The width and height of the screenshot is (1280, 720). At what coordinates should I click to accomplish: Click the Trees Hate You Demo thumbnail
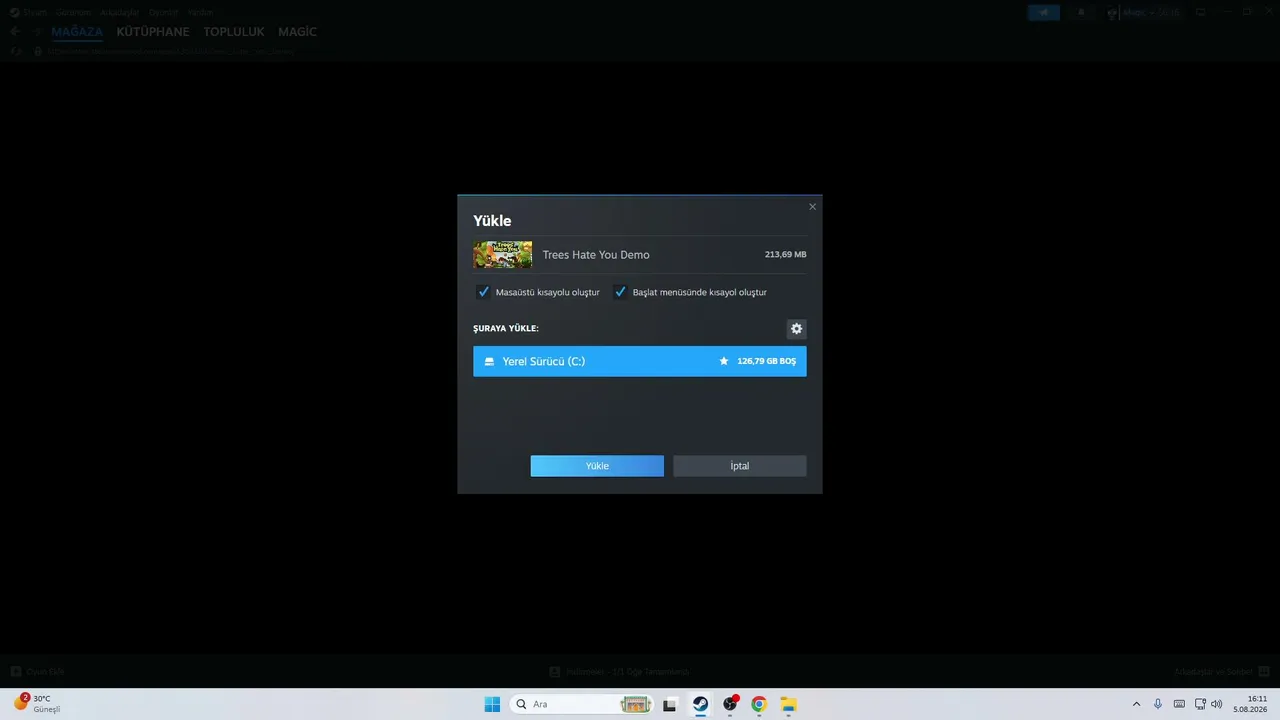pos(502,255)
